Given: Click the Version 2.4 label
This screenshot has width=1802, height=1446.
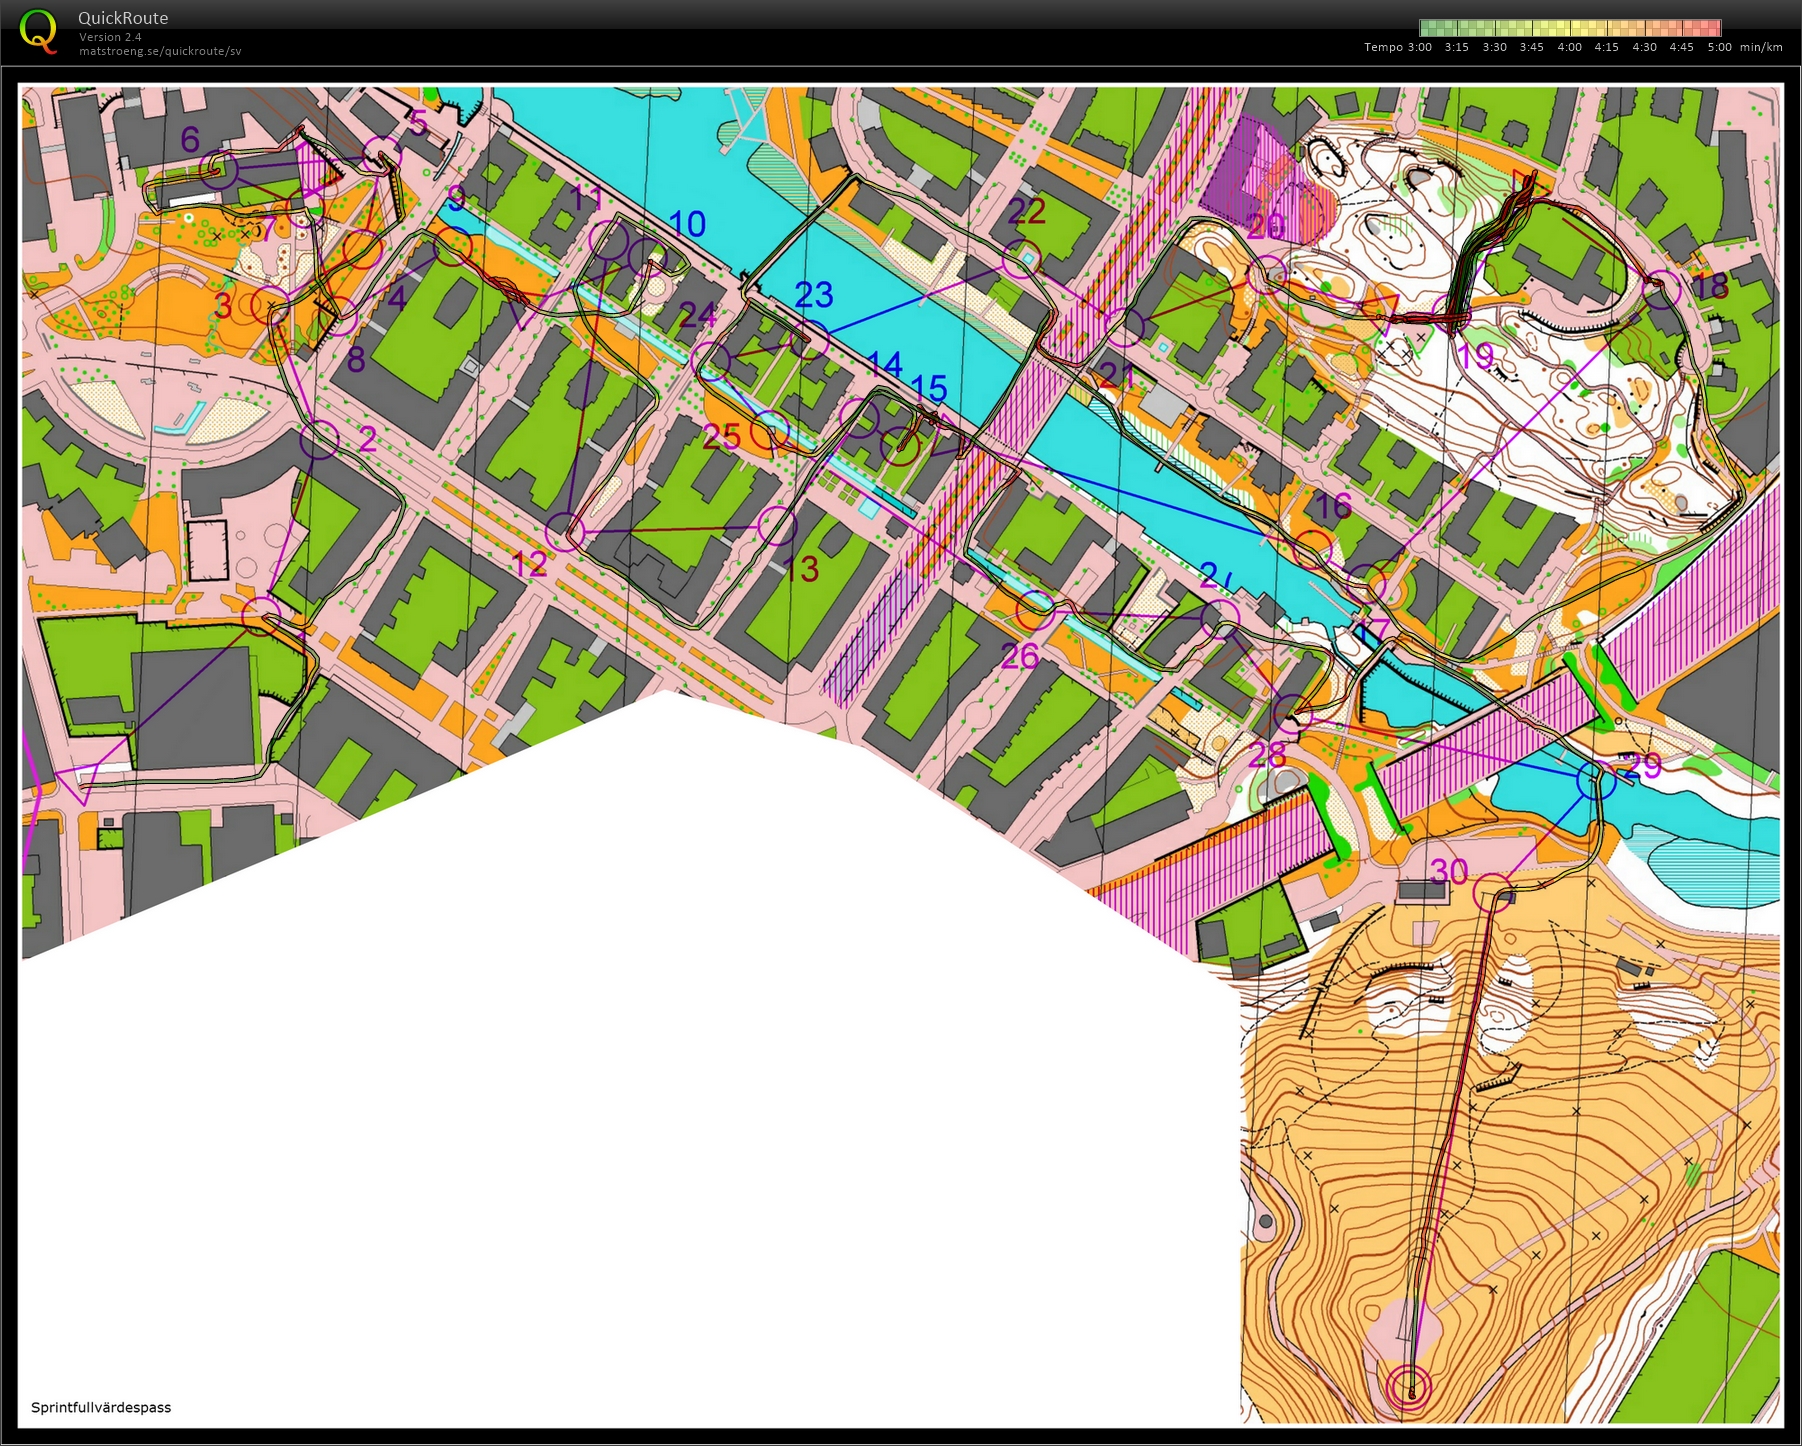Looking at the screenshot, I should [x=110, y=37].
